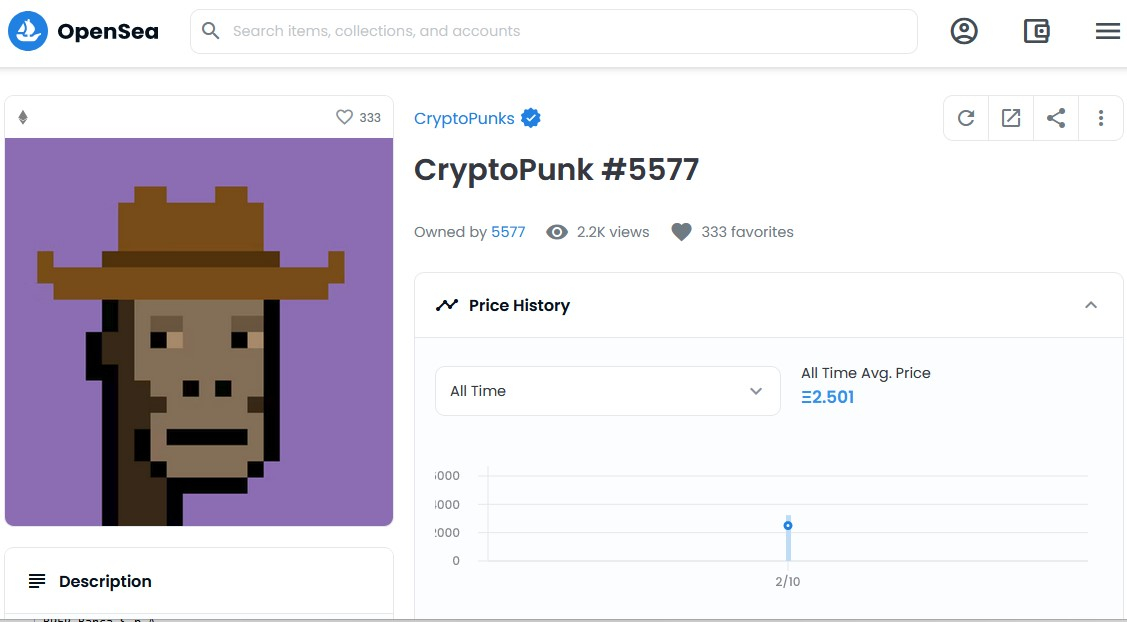
Task: Open the wallet icon
Action: 1037,31
